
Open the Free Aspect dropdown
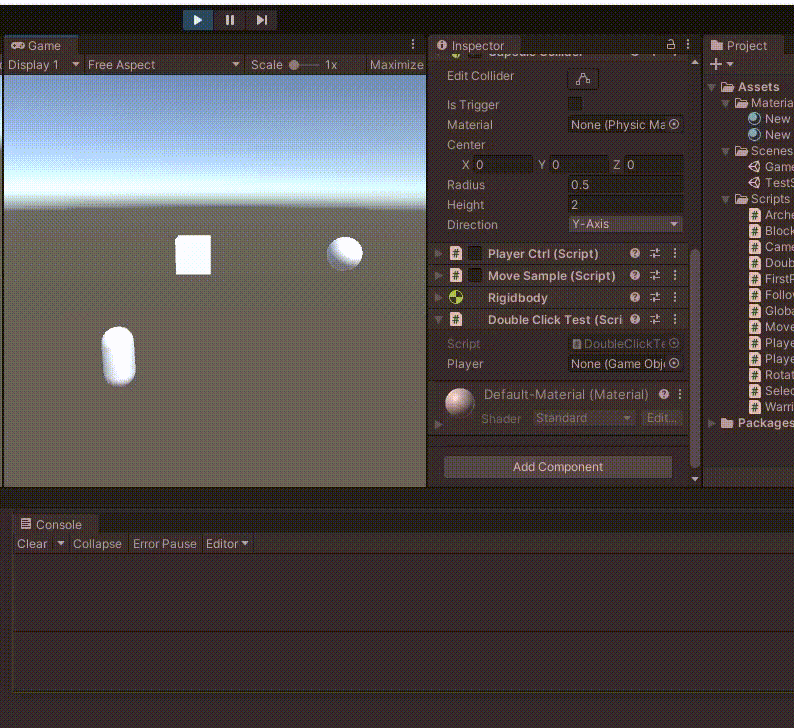pyautogui.click(x=163, y=65)
